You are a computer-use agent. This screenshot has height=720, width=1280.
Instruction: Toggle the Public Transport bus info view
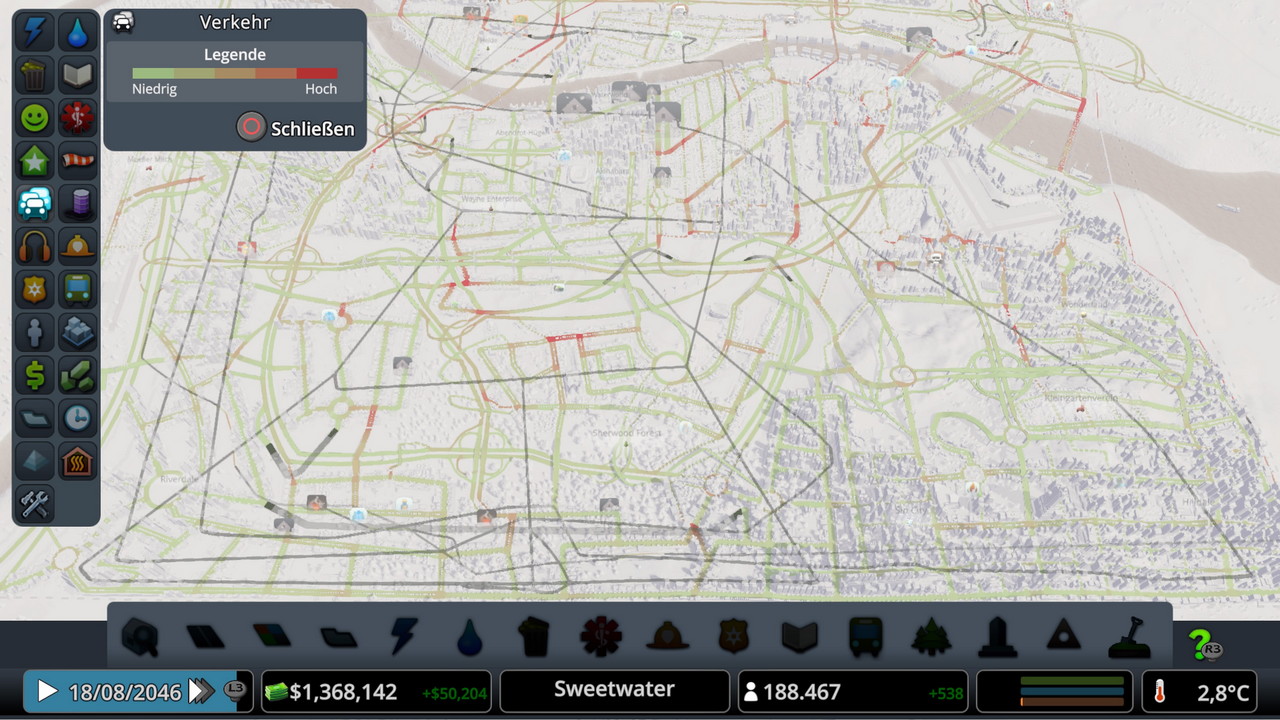(x=78, y=289)
